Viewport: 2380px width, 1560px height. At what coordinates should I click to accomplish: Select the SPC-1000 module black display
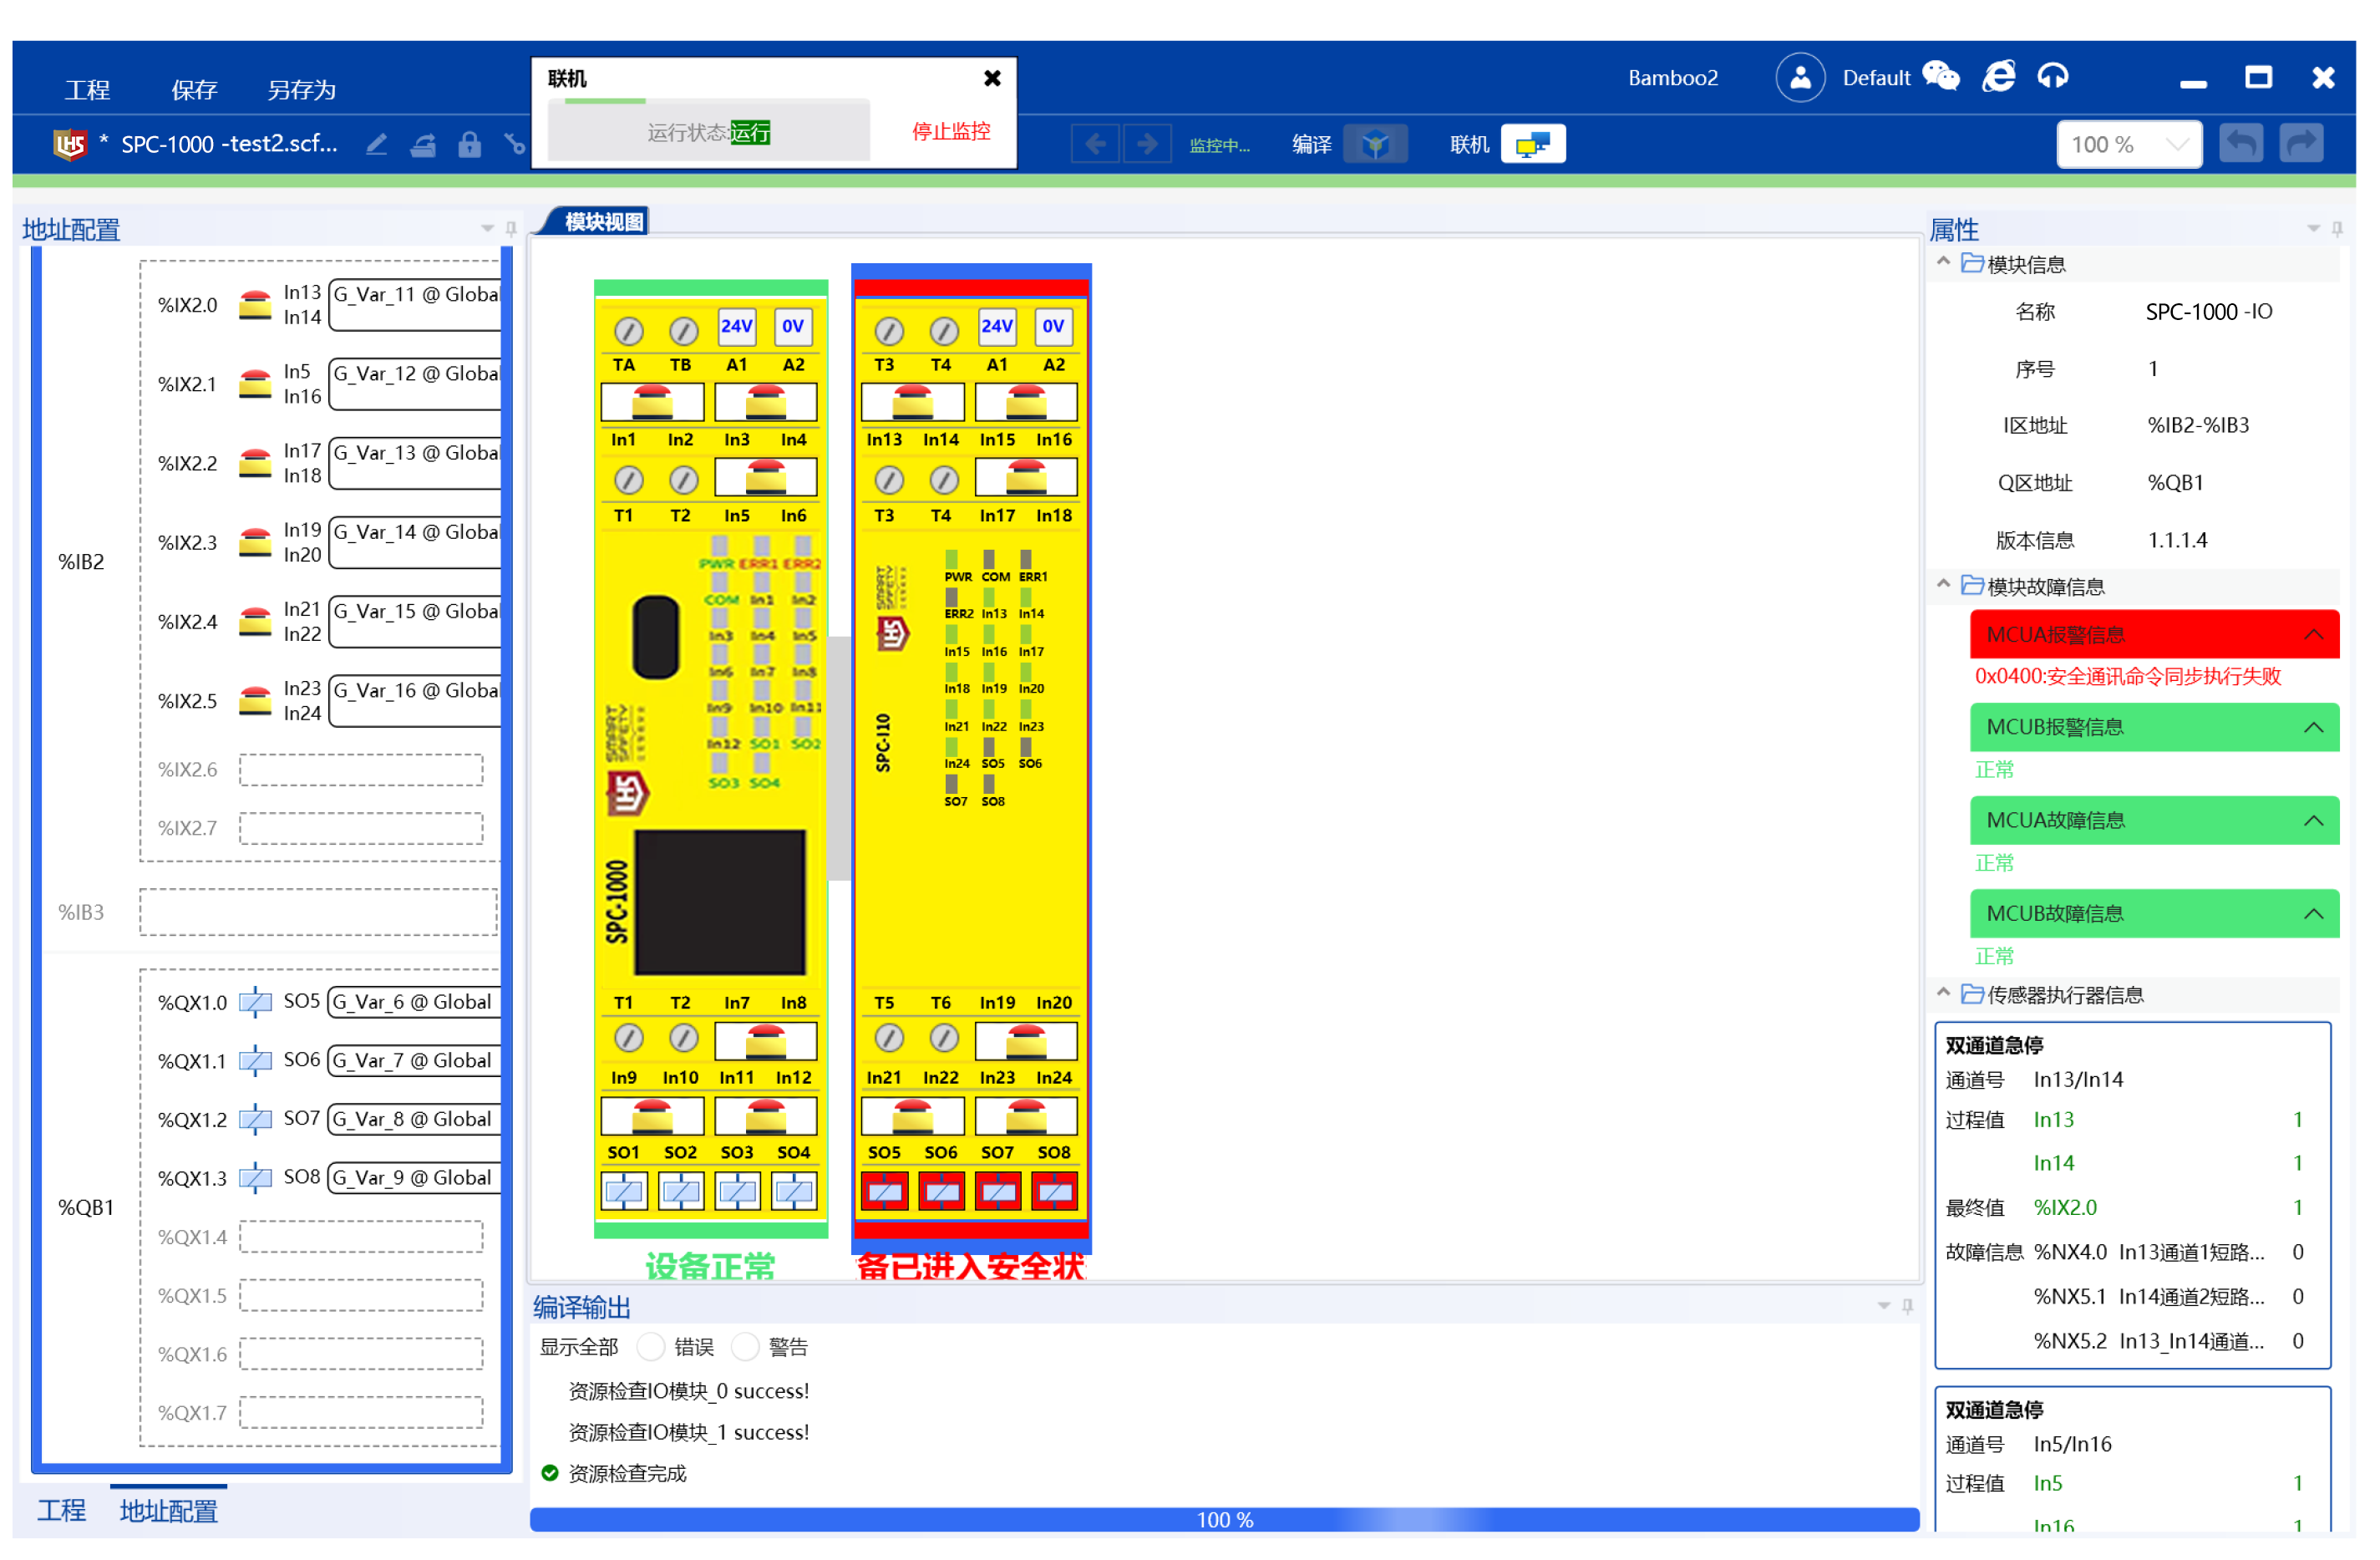tap(722, 904)
